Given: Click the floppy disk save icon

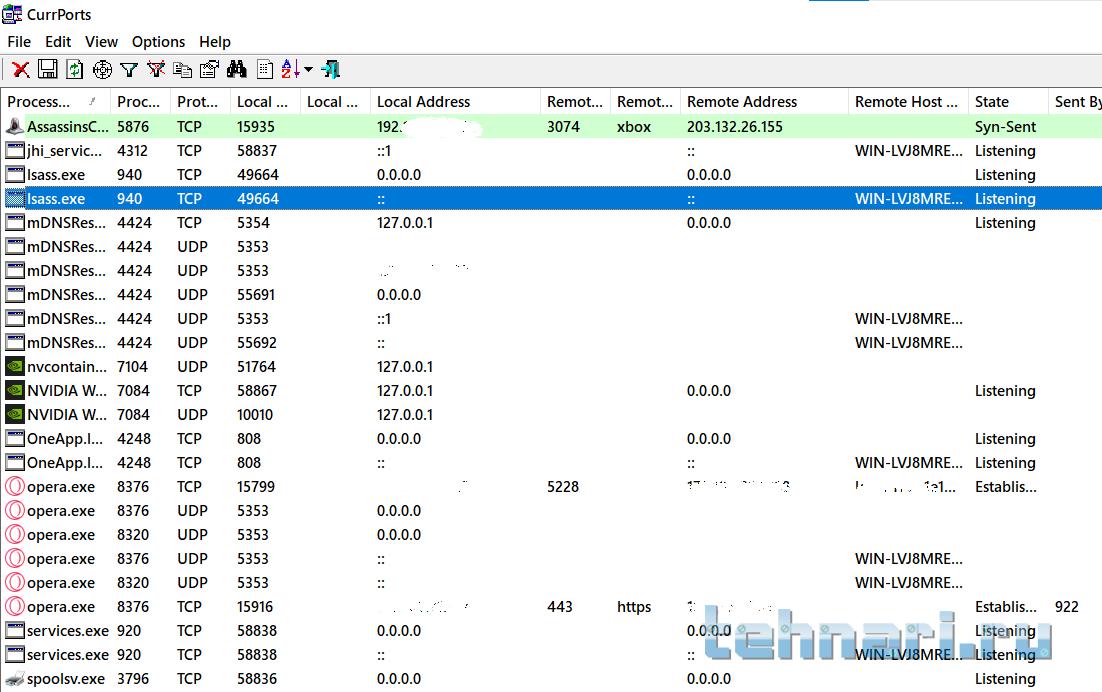Looking at the screenshot, I should tap(47, 69).
